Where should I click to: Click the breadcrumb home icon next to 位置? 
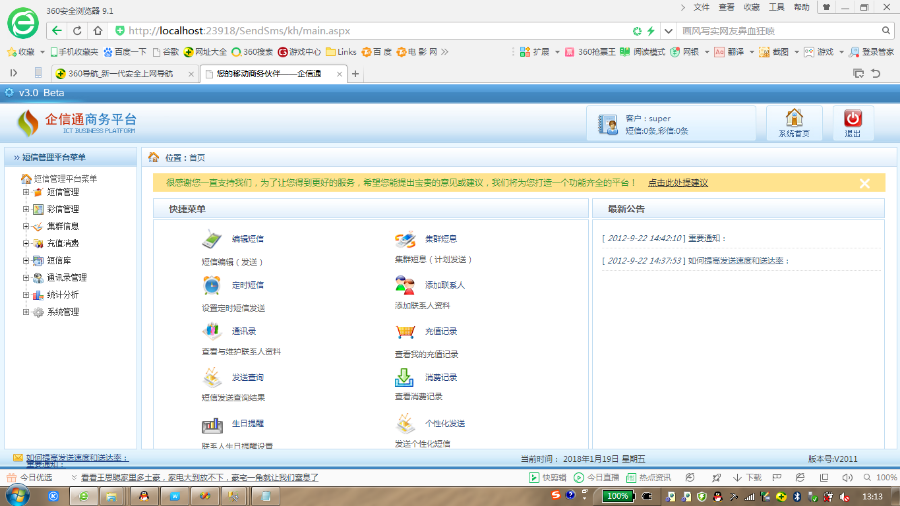153,157
